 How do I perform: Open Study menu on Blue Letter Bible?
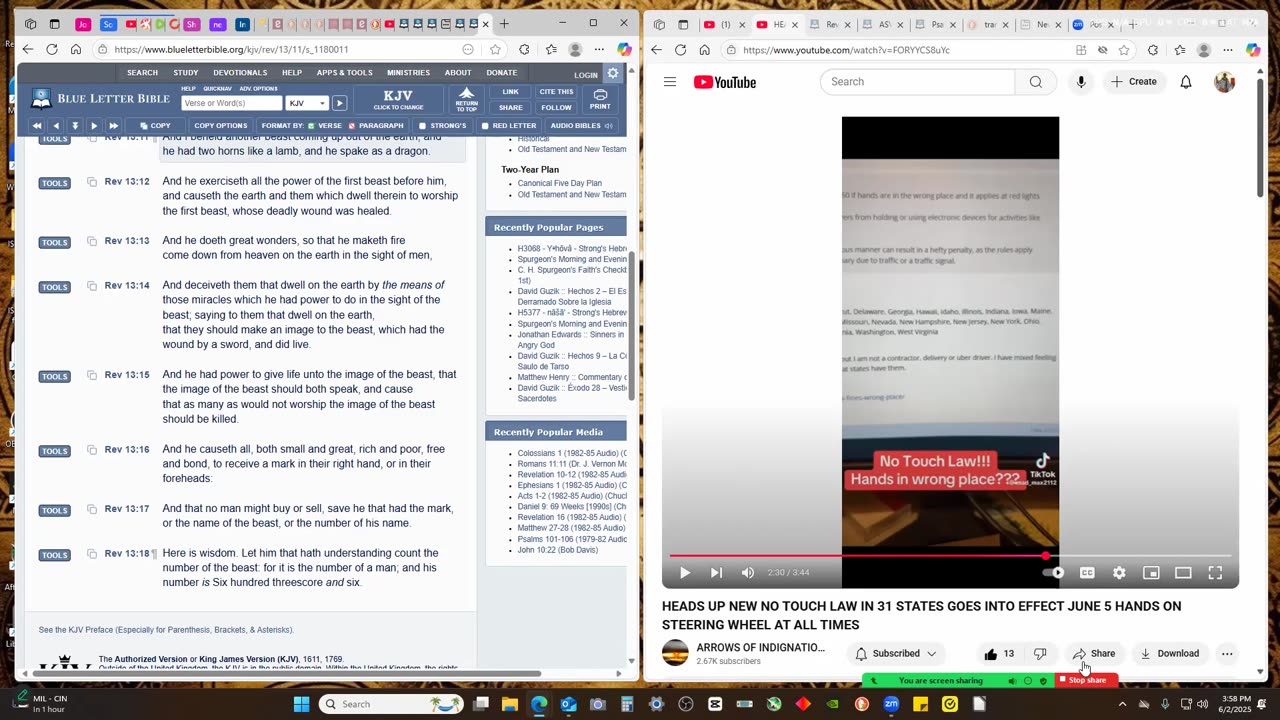click(x=185, y=73)
